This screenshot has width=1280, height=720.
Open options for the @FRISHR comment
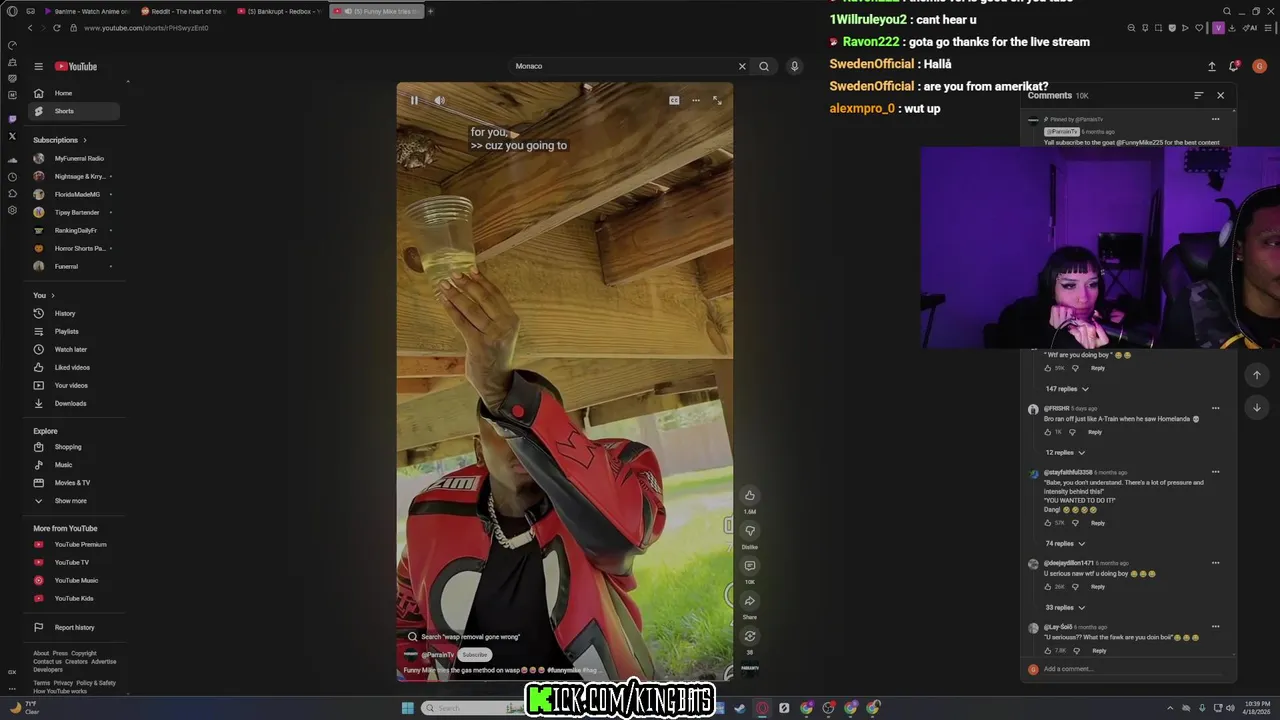[1215, 408]
